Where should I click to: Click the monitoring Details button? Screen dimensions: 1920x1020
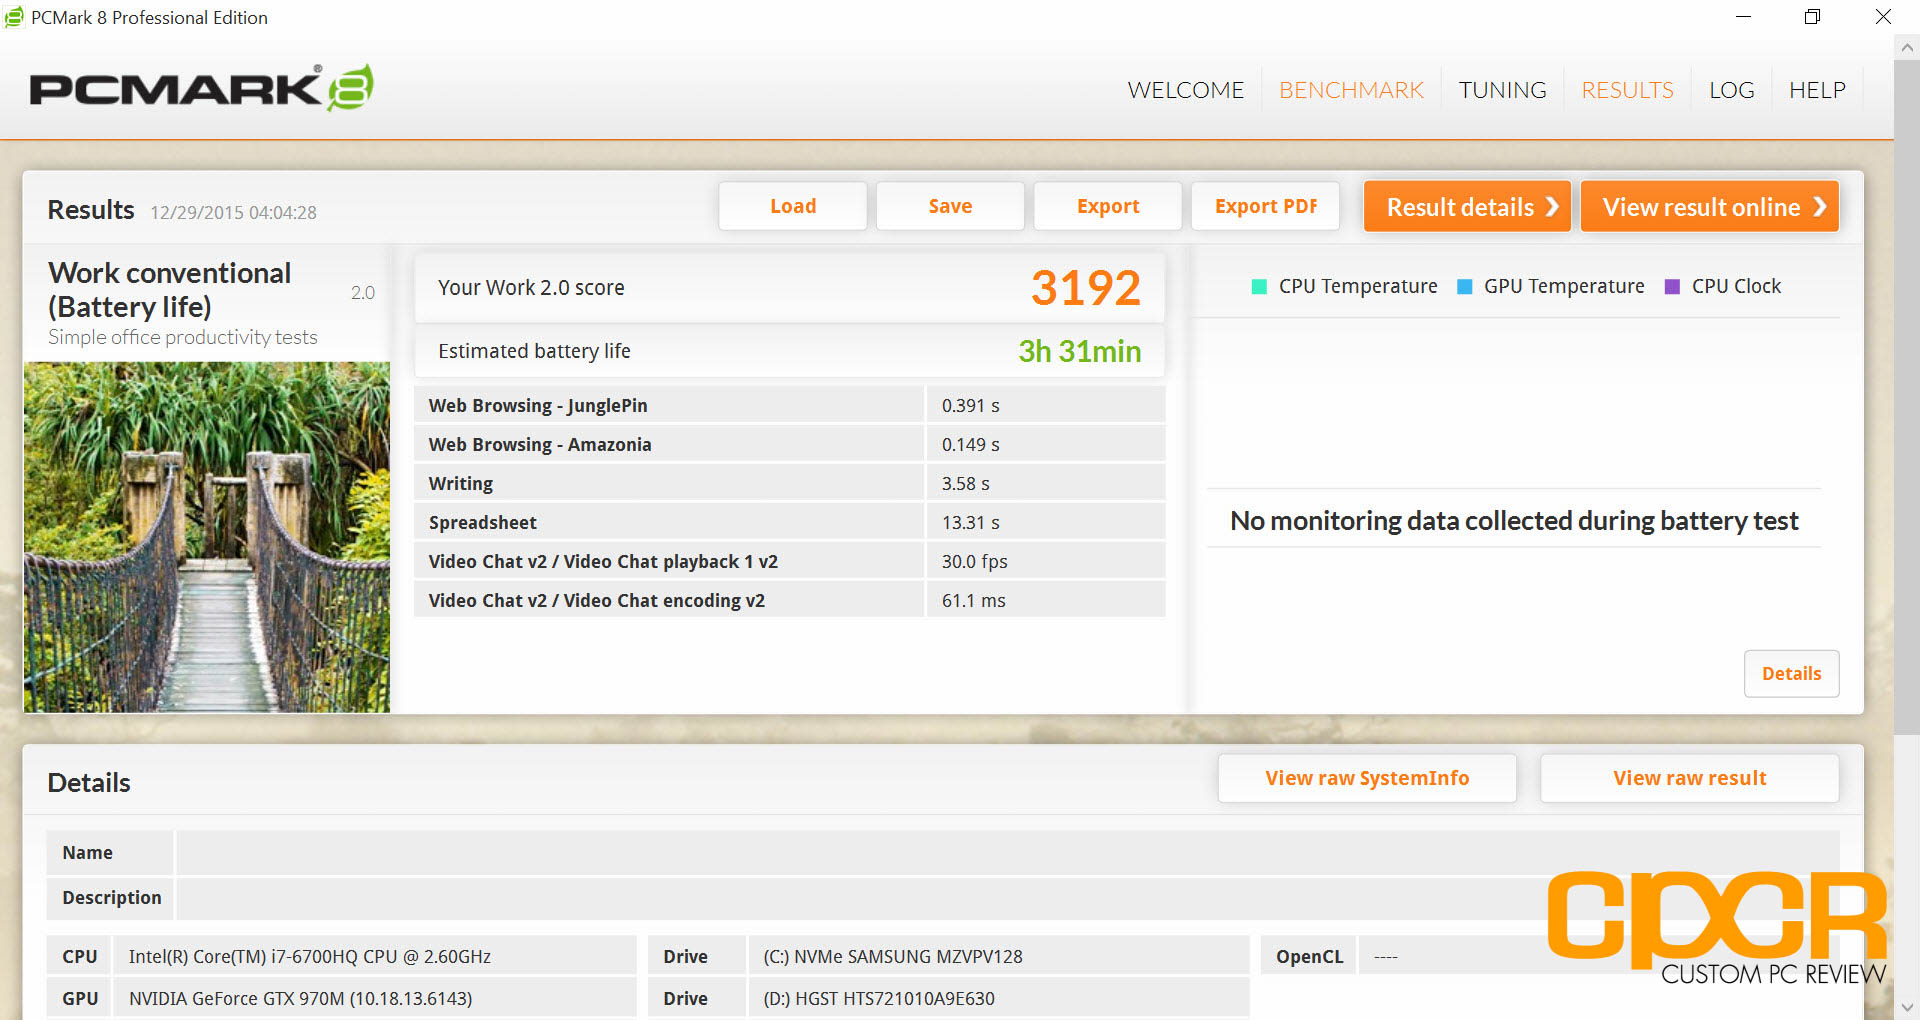[1791, 673]
